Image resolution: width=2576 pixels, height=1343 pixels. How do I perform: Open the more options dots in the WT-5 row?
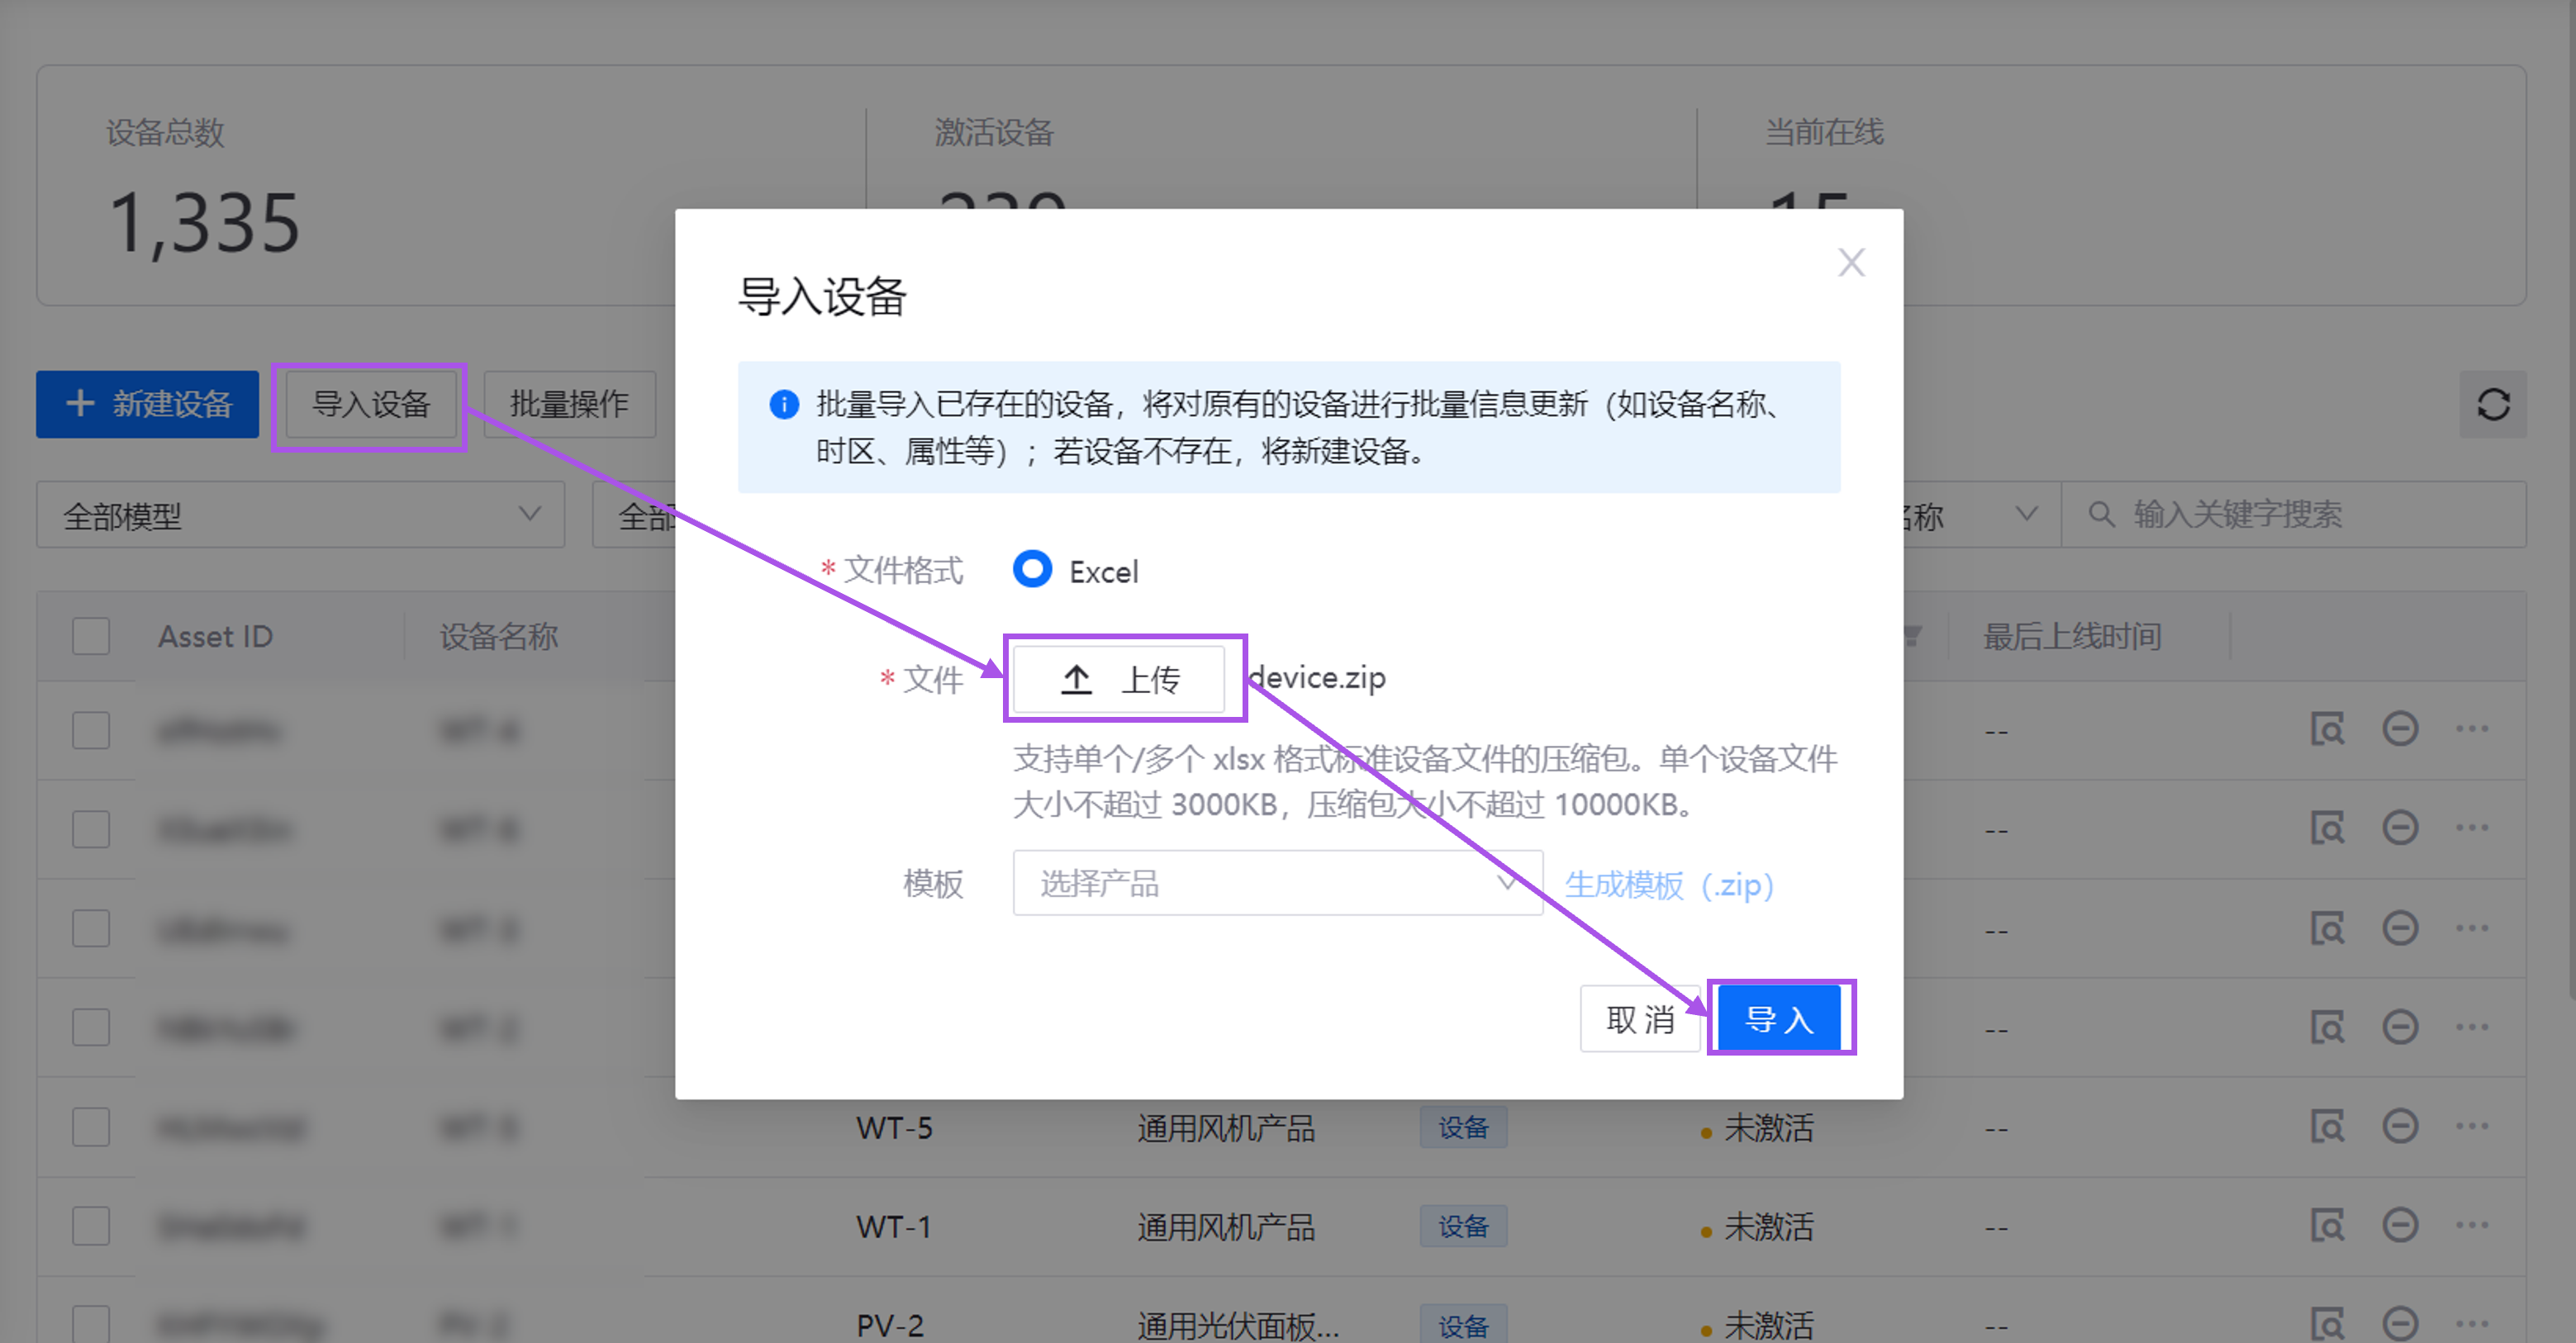2472,1127
